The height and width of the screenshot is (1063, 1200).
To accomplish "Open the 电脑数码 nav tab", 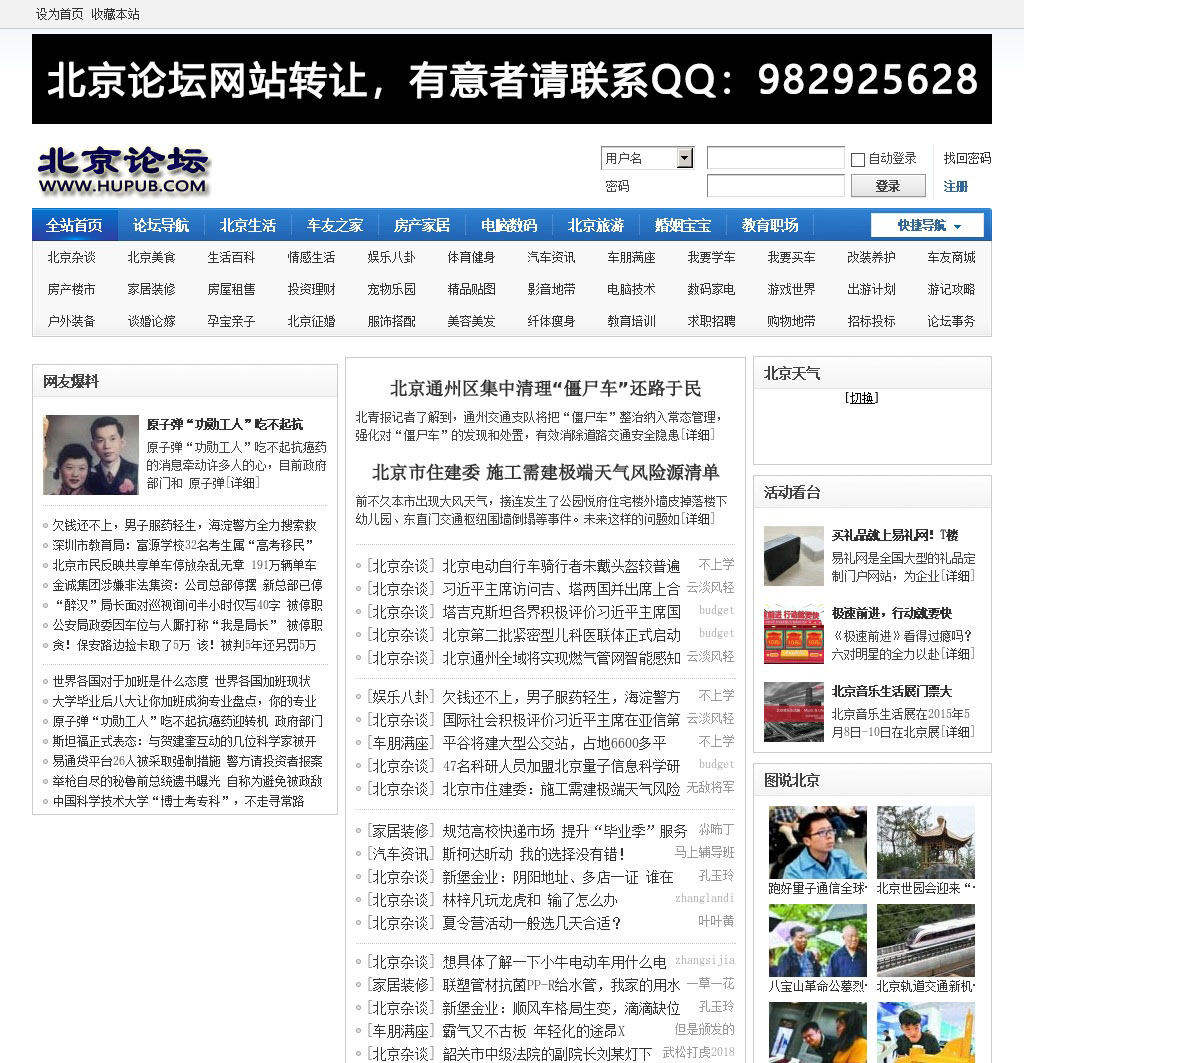I will 509,226.
